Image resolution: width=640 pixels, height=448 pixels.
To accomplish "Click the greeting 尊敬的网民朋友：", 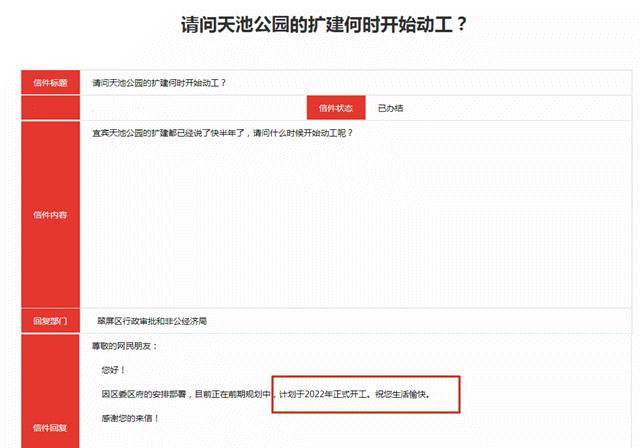I will click(x=124, y=346).
